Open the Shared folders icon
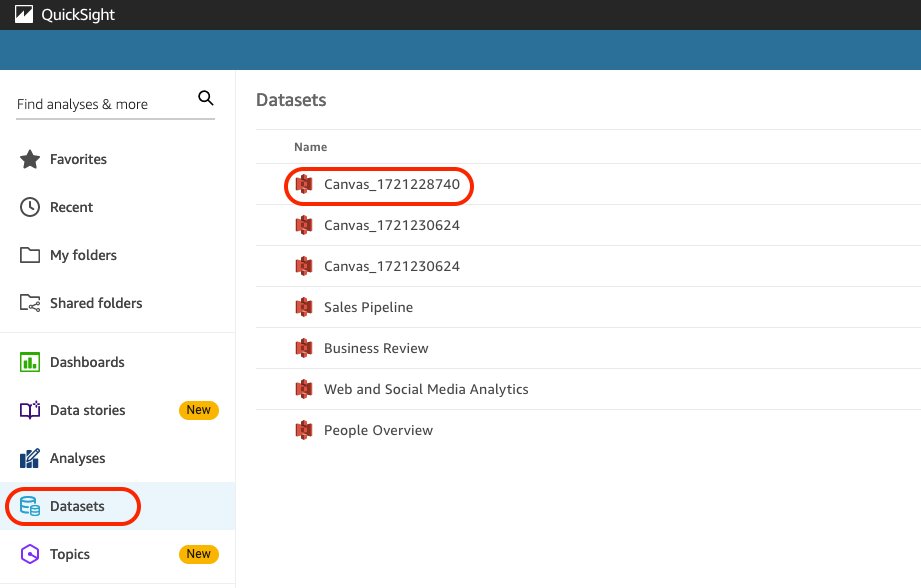 [x=30, y=303]
